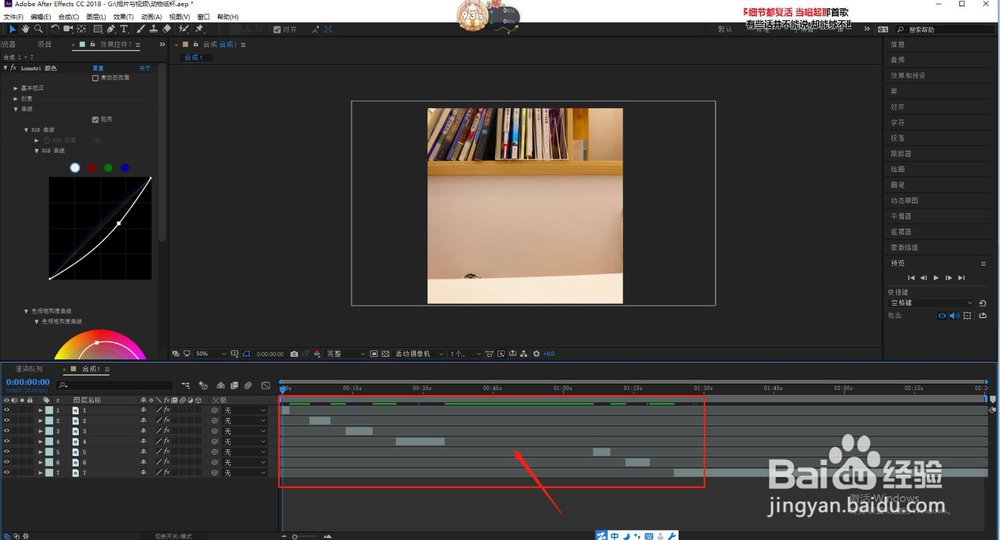Enable motion blur icon in timeline
1000x540 pixels.
coord(248,385)
